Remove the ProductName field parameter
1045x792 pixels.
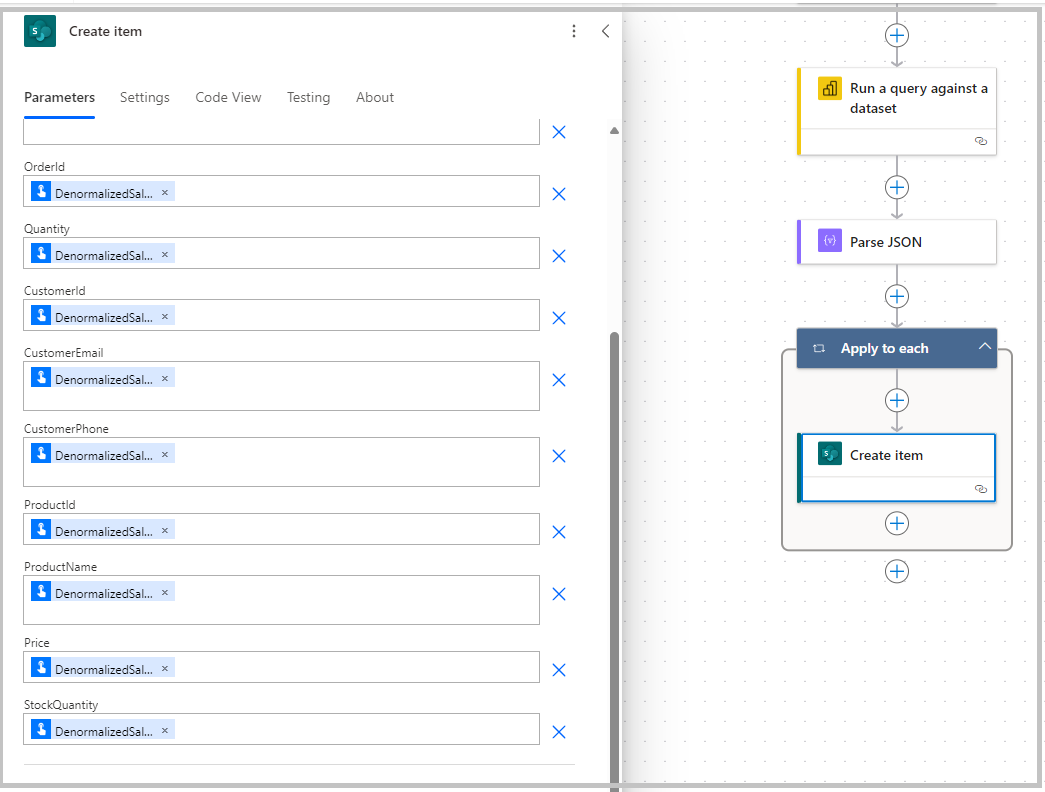[x=559, y=594]
